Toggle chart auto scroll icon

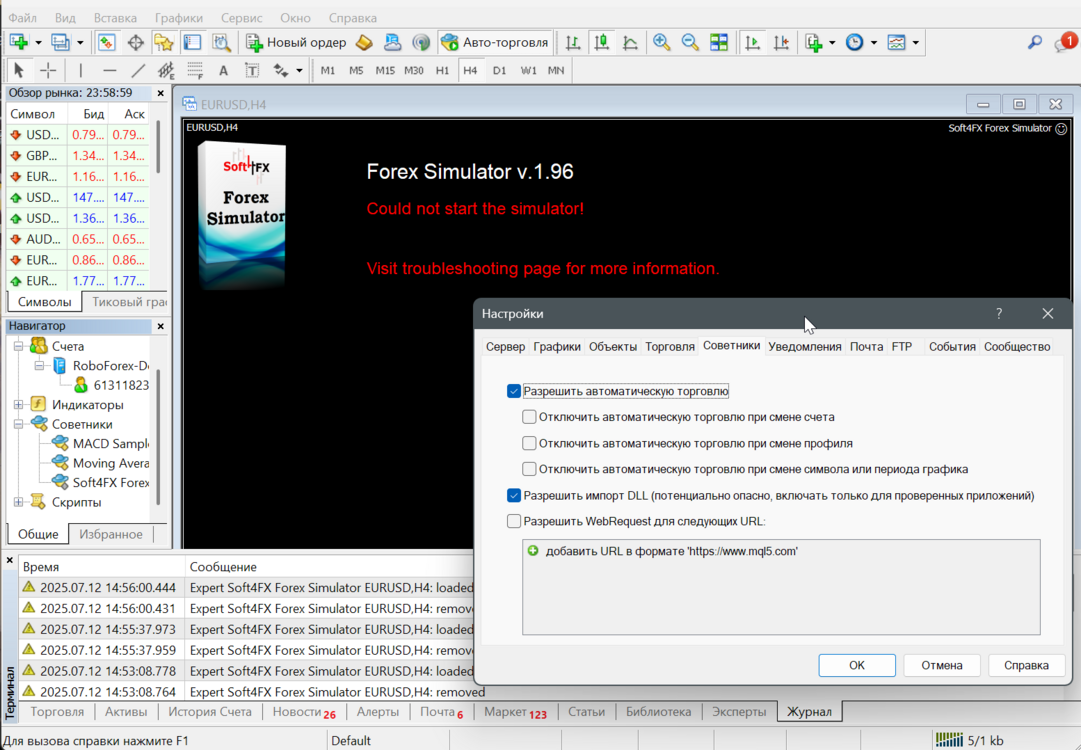(753, 43)
